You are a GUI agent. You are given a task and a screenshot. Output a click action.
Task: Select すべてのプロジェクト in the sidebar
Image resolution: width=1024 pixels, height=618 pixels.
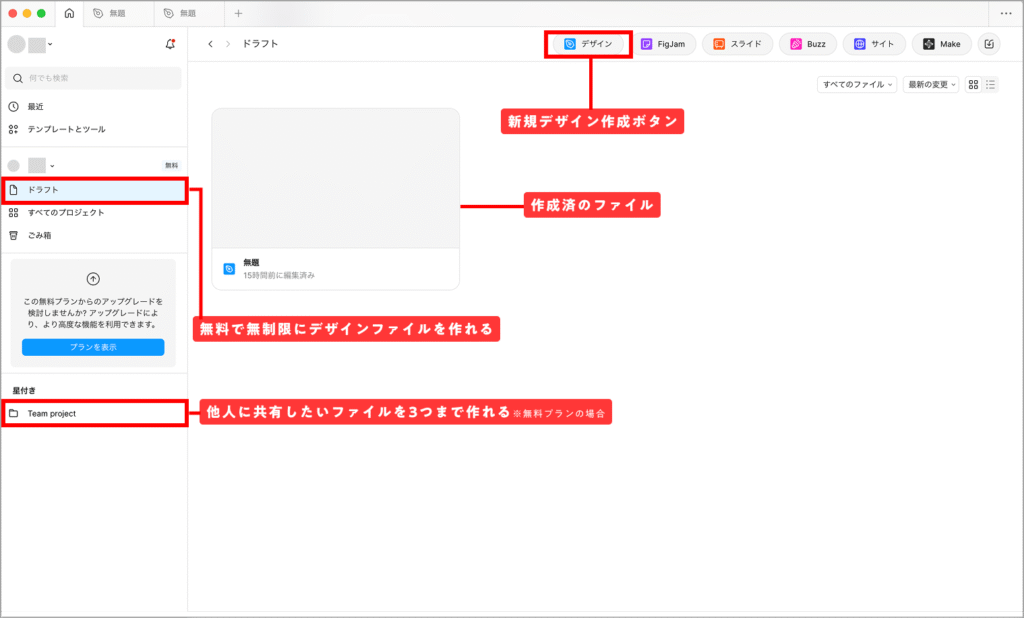(66, 212)
